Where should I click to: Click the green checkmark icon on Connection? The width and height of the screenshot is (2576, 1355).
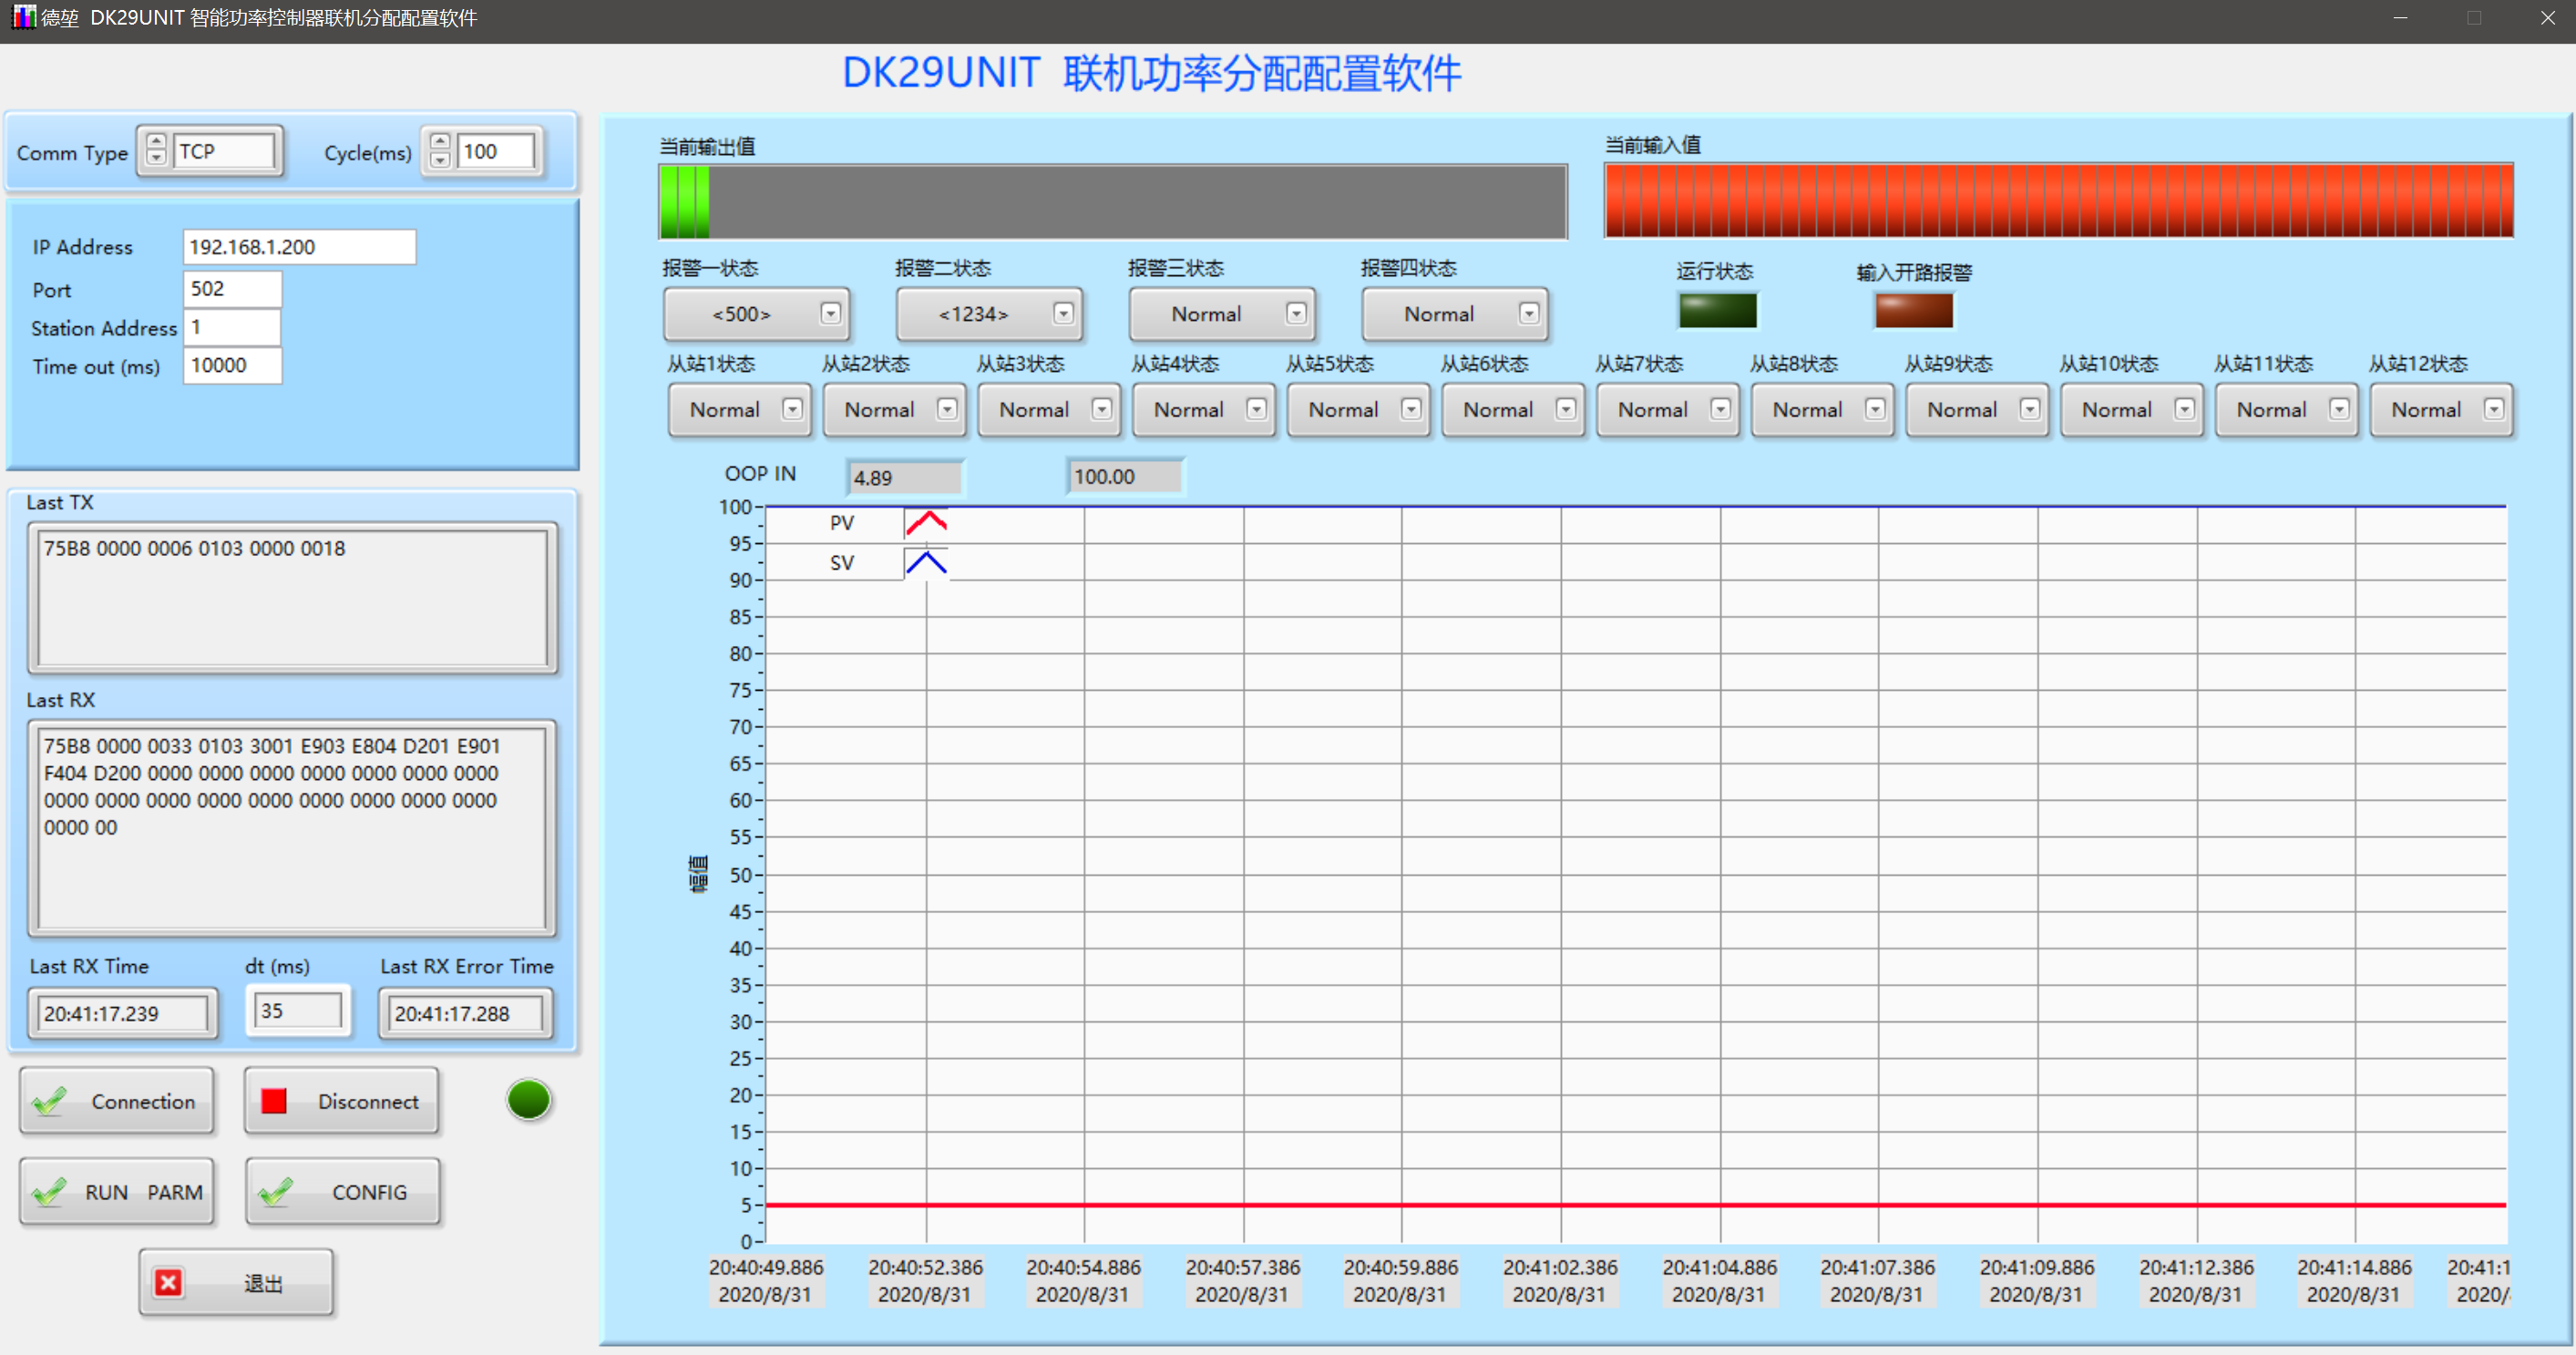(49, 1101)
